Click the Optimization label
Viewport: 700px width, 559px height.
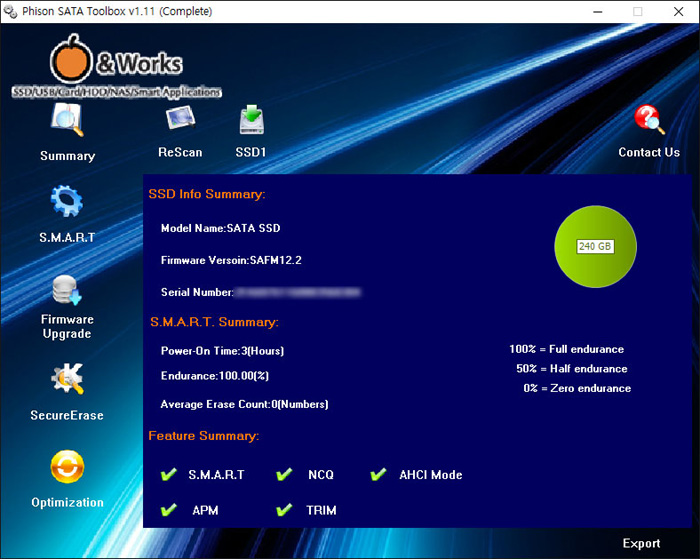[x=67, y=502]
